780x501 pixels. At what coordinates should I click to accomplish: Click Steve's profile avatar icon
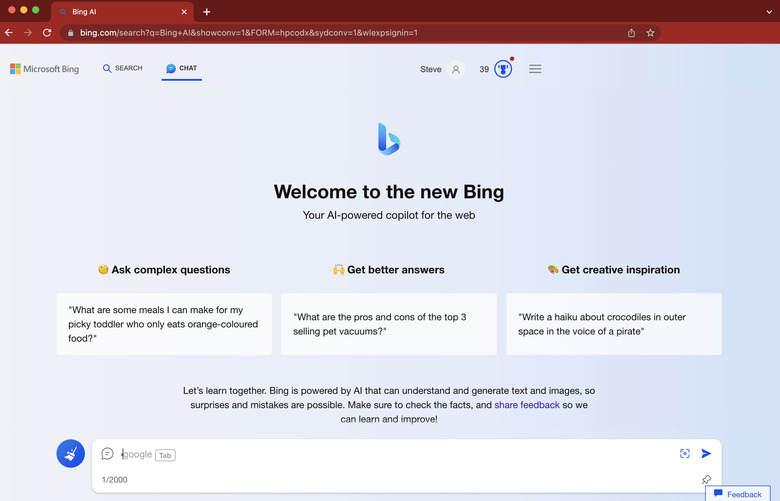456,70
